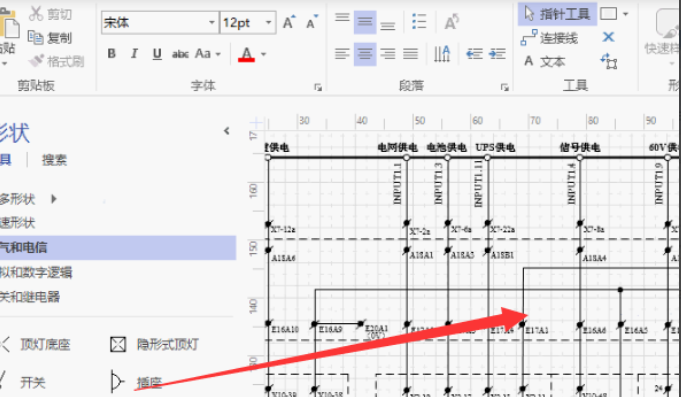Screen dimensions: 681x397
Task: Click the Cut (剪切) button
Action: 50,14
